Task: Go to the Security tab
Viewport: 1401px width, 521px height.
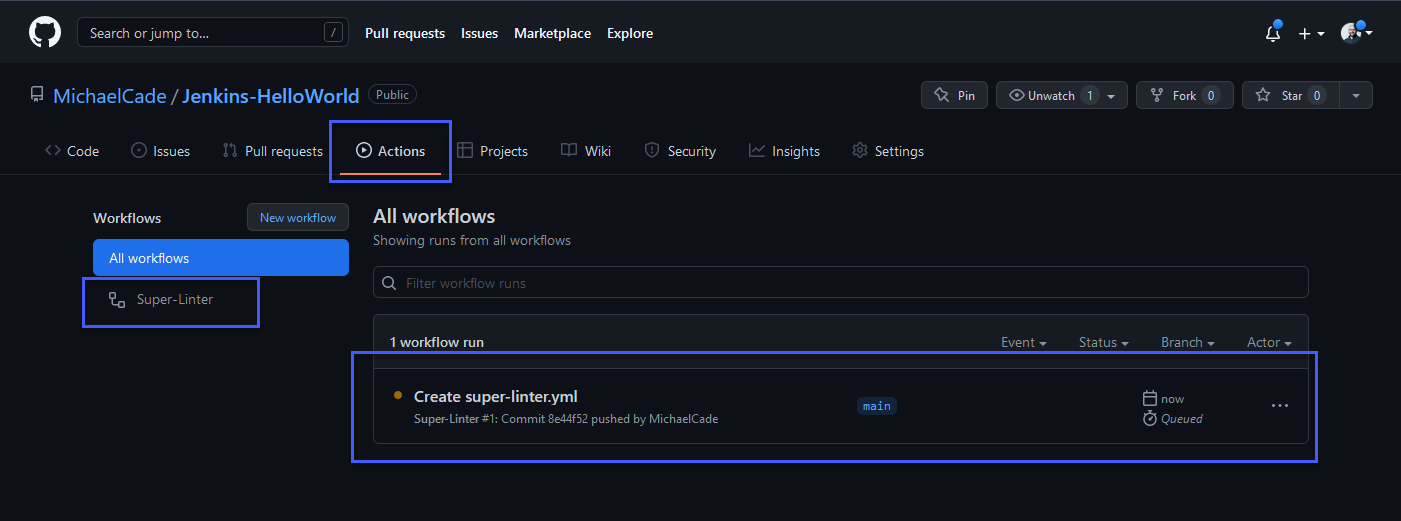Action: pos(680,151)
